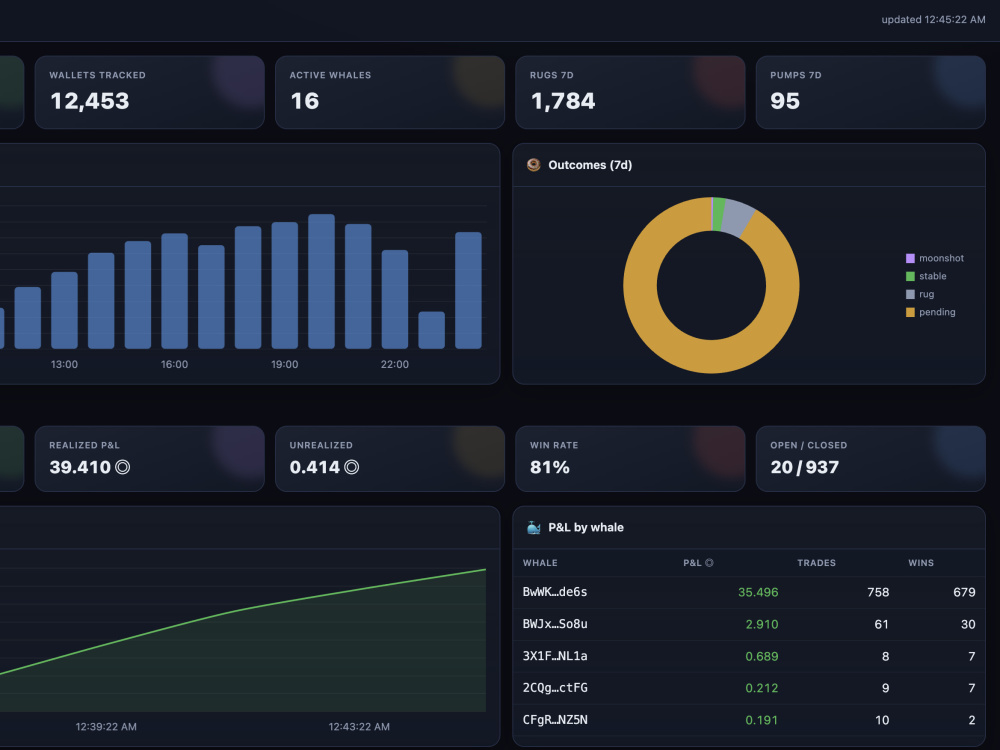The width and height of the screenshot is (1000, 750).
Task: Click the 12:43:22 AM axis label
Action: (359, 726)
